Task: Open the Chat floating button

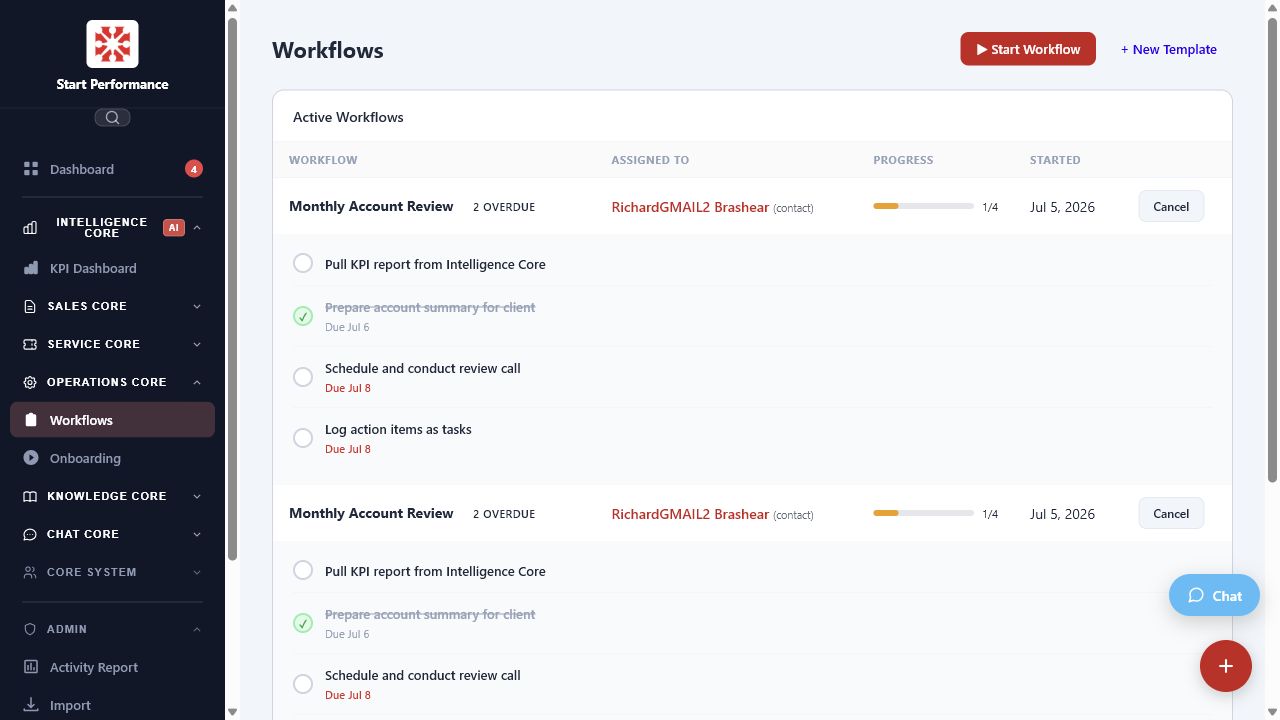Action: [x=1214, y=595]
